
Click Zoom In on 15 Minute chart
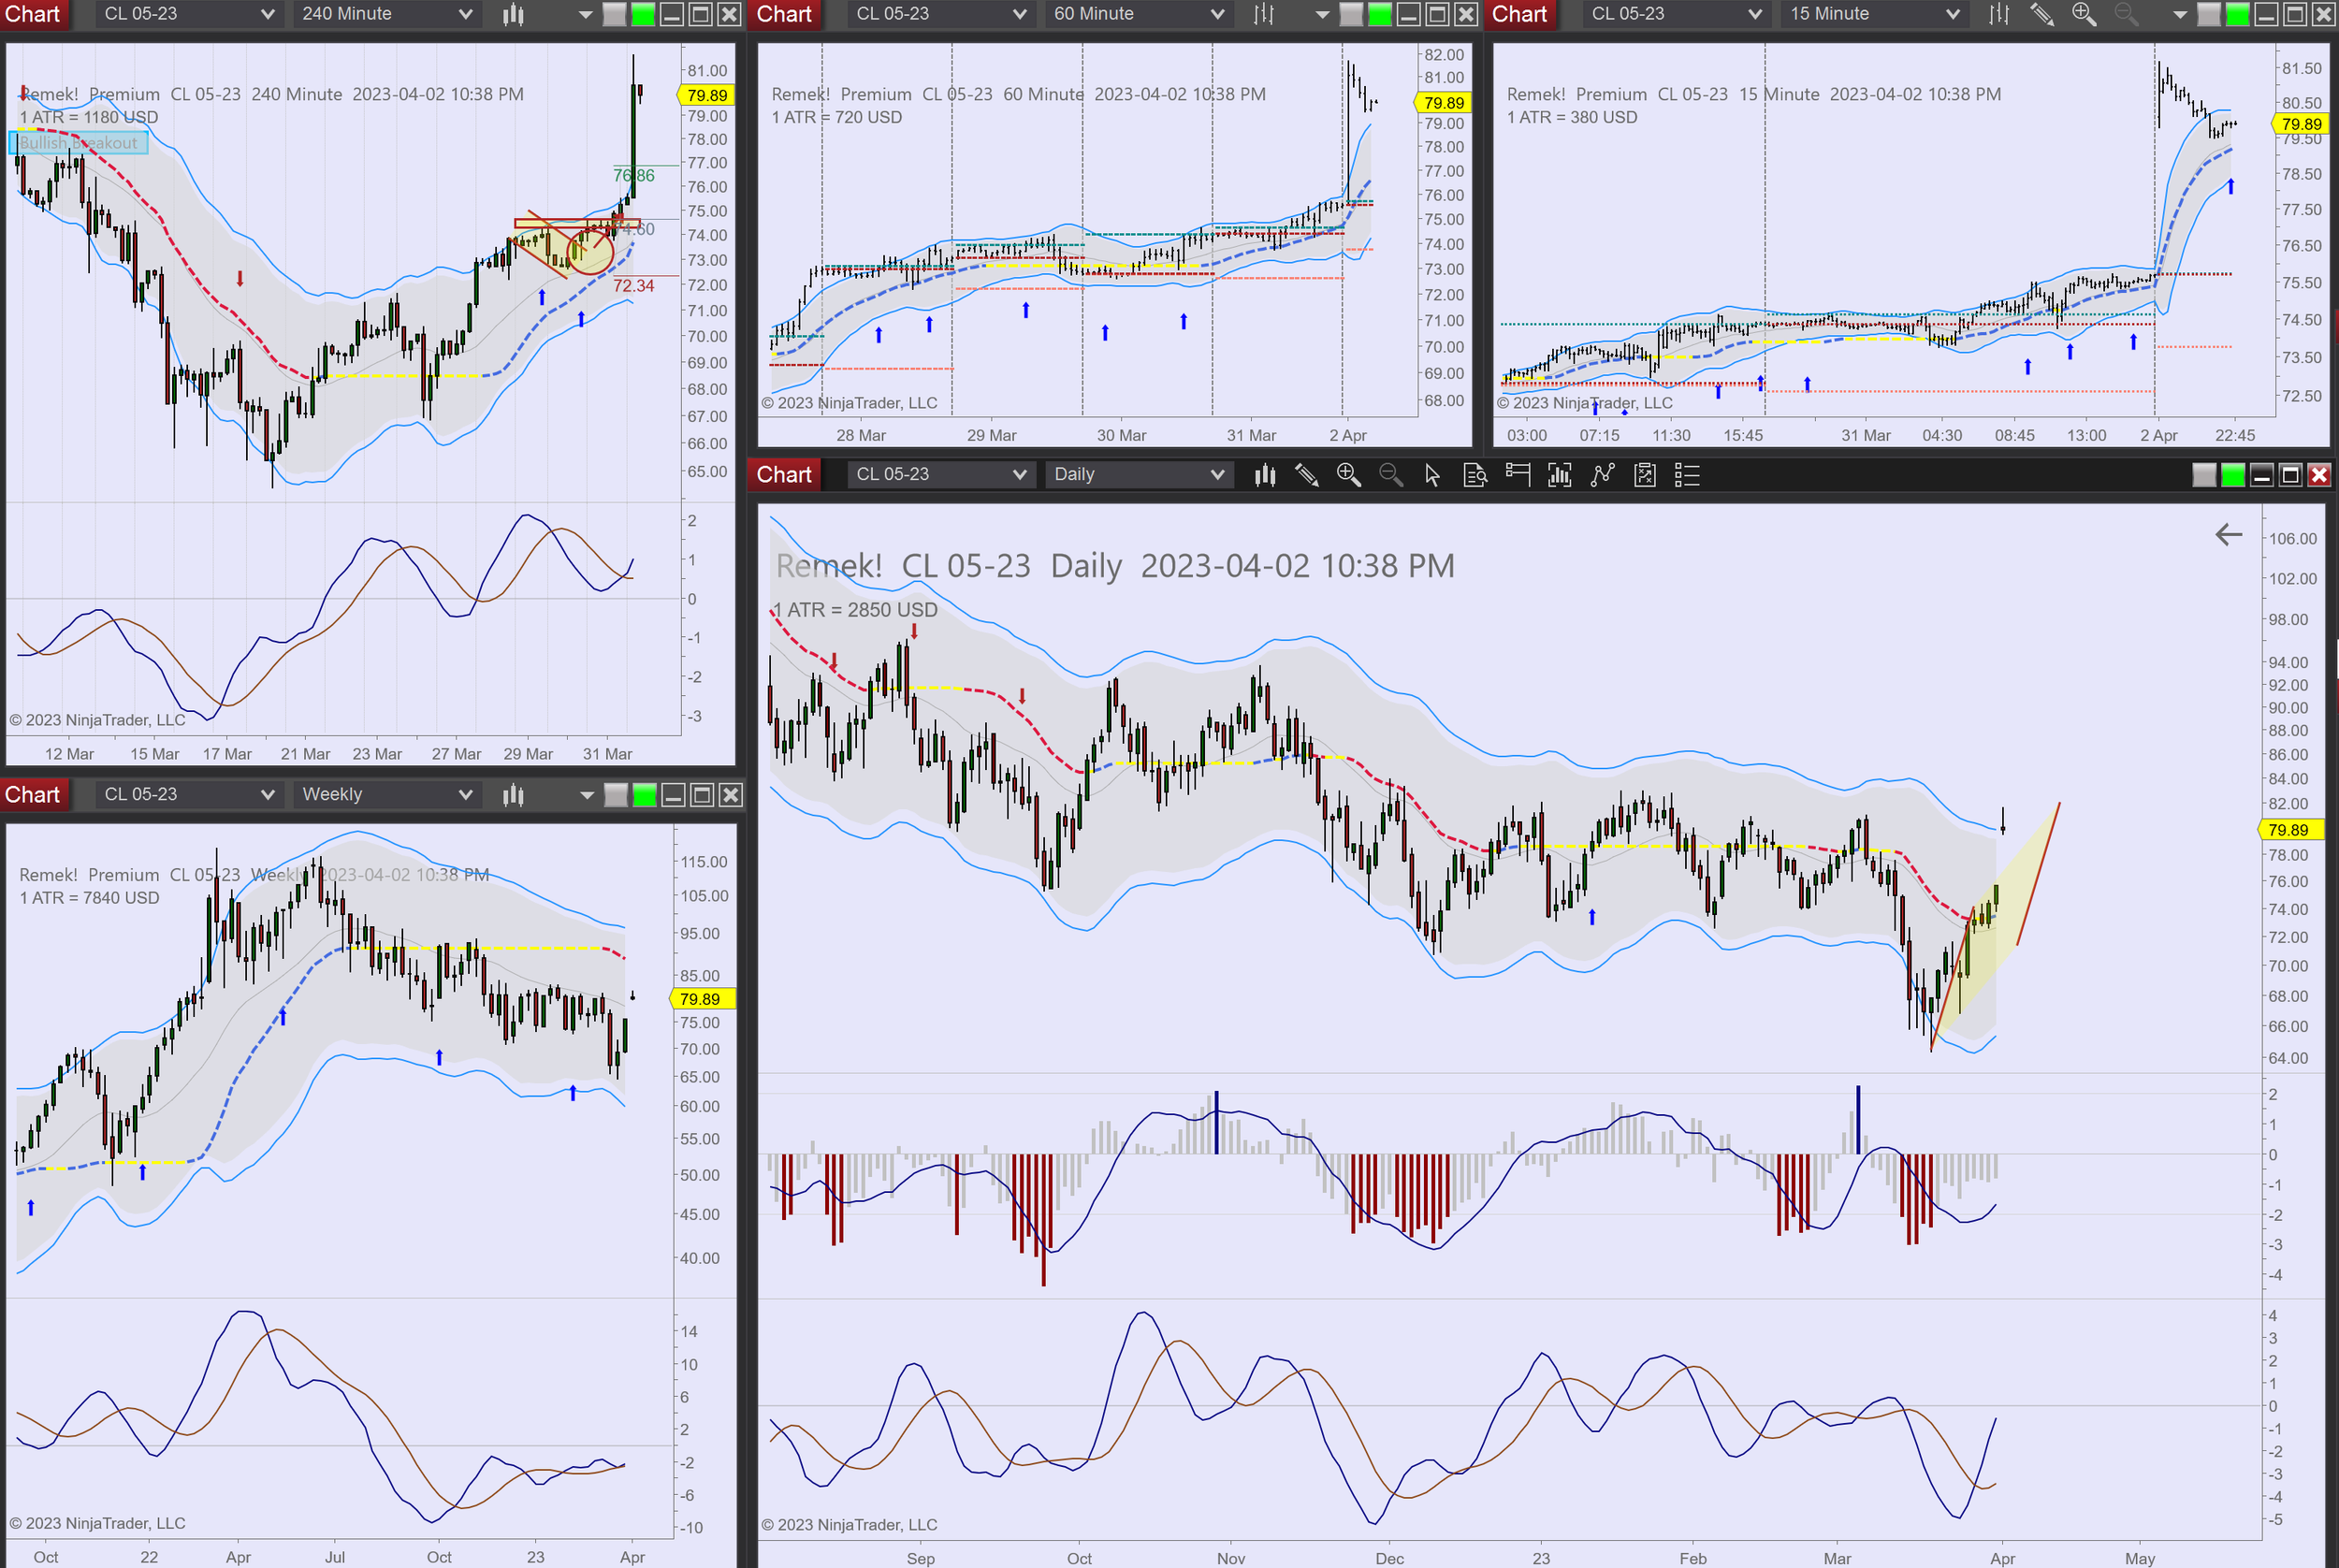2084,14
